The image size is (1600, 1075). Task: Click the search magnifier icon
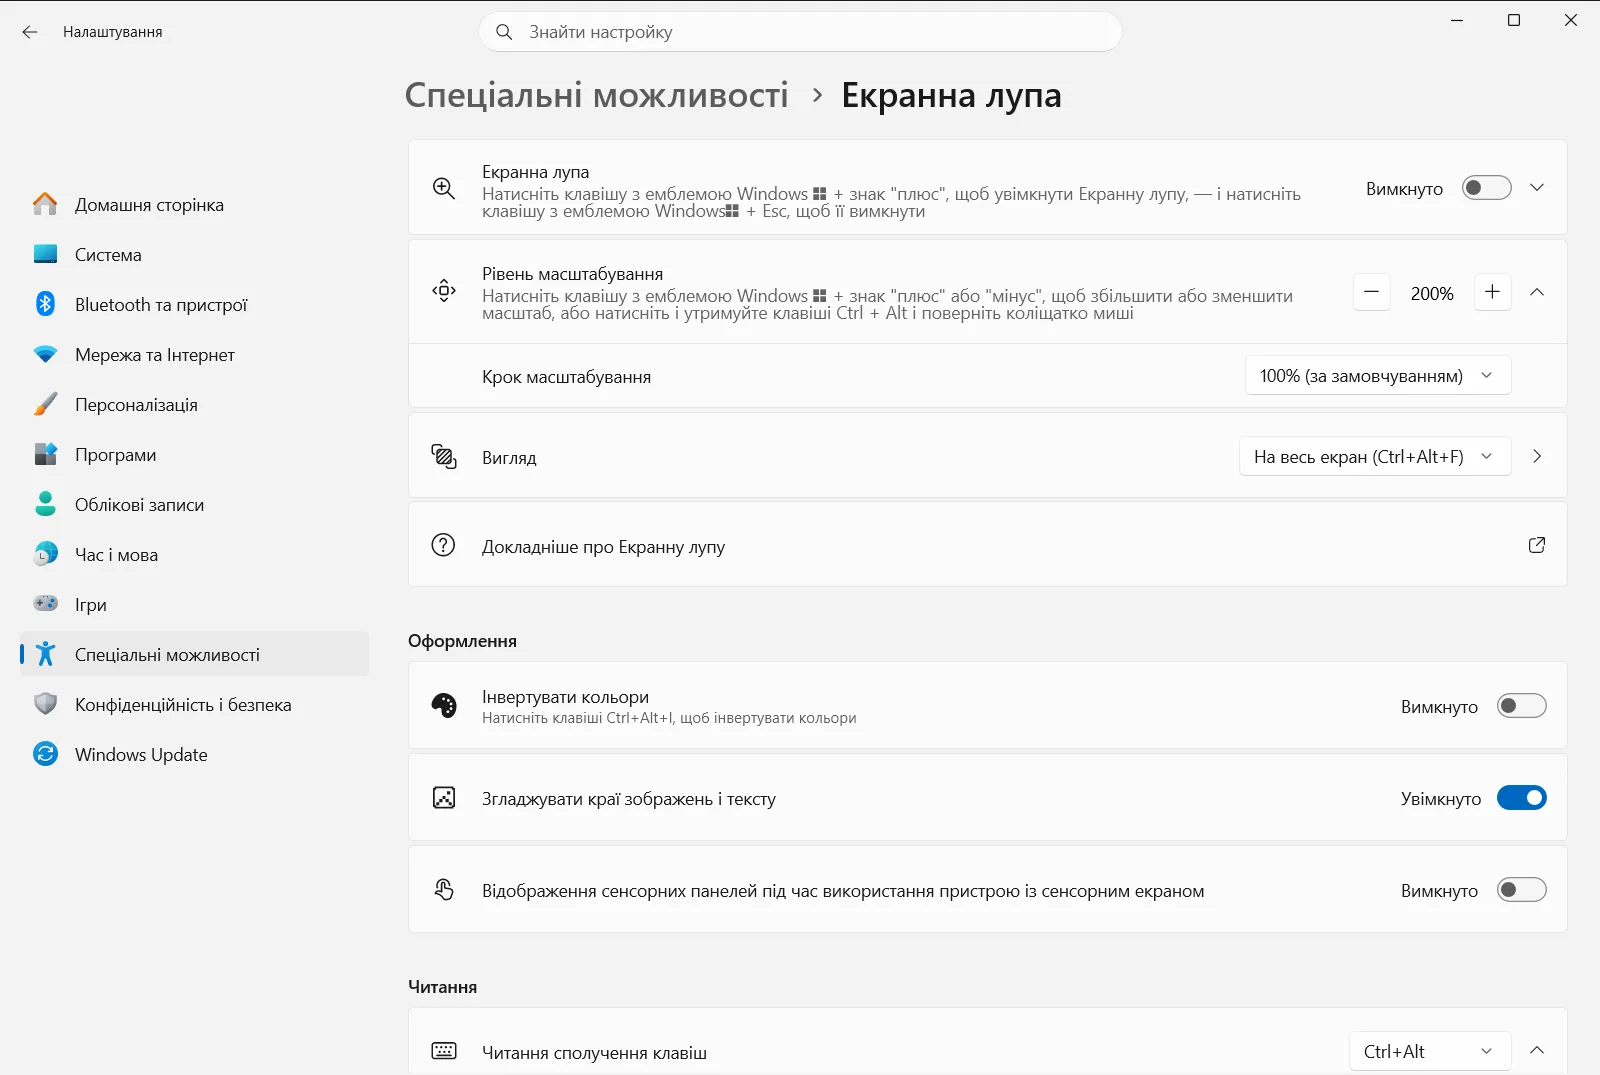tap(504, 32)
